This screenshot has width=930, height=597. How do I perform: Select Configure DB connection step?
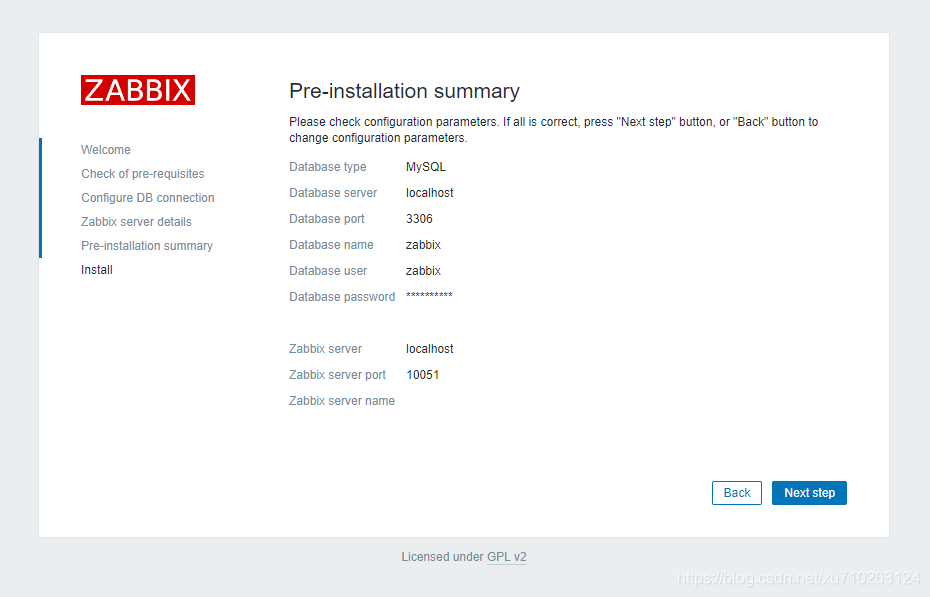point(148,198)
